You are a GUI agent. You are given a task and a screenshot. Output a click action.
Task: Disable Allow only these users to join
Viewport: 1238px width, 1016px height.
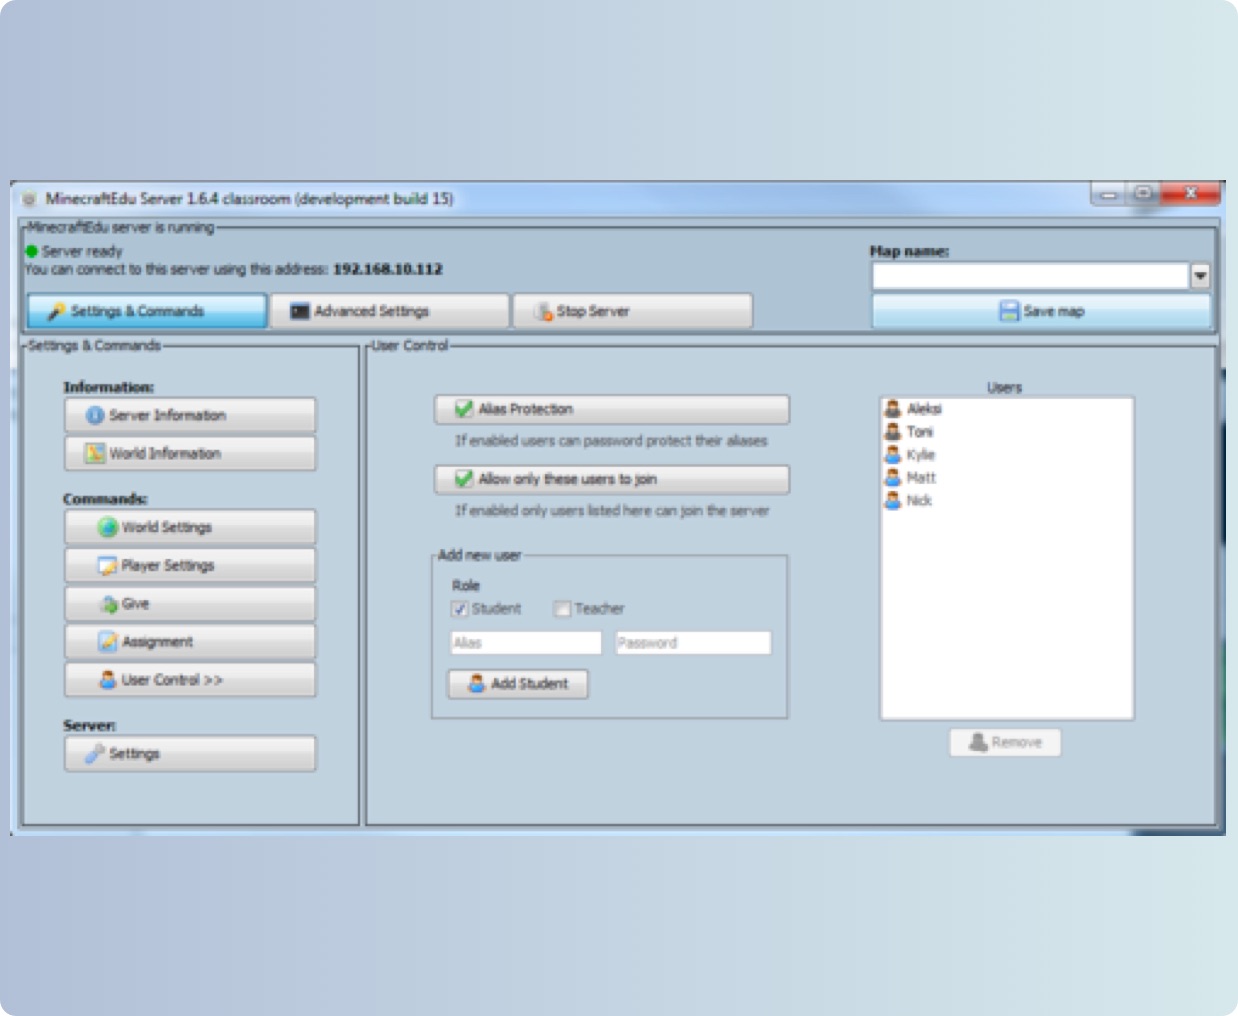(464, 479)
